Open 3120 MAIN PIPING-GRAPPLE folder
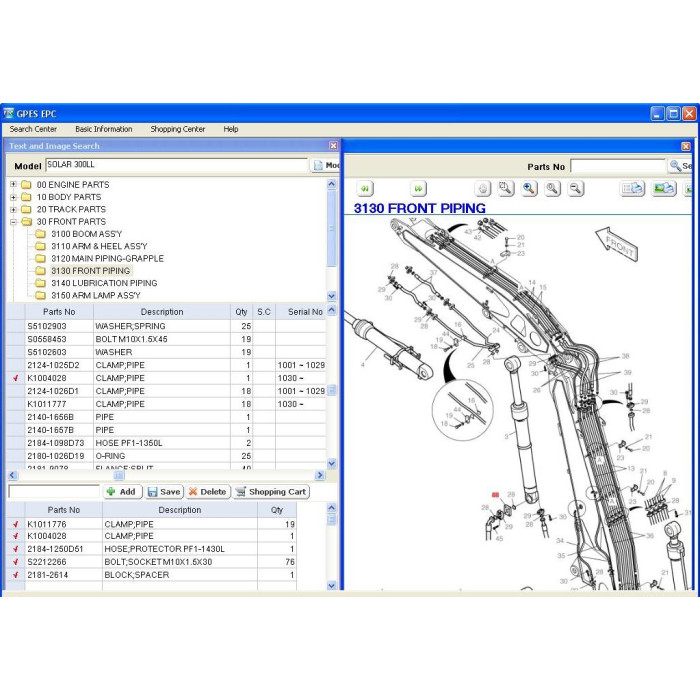The height and width of the screenshot is (700, 700). coord(107,258)
